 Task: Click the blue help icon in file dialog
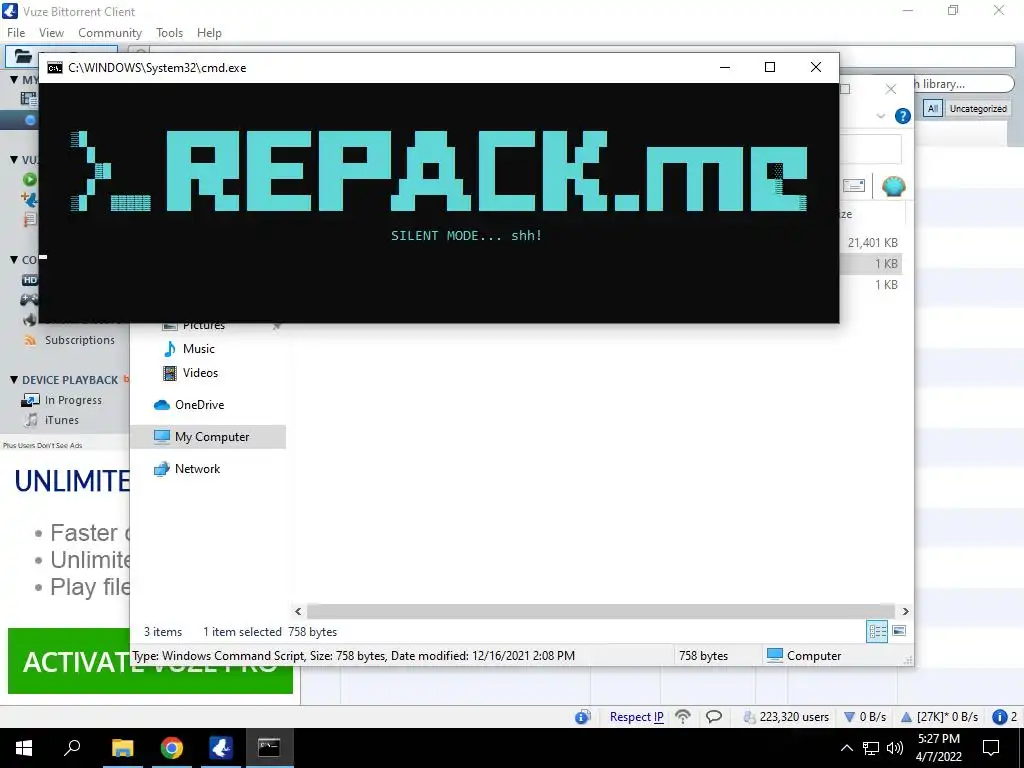click(903, 116)
